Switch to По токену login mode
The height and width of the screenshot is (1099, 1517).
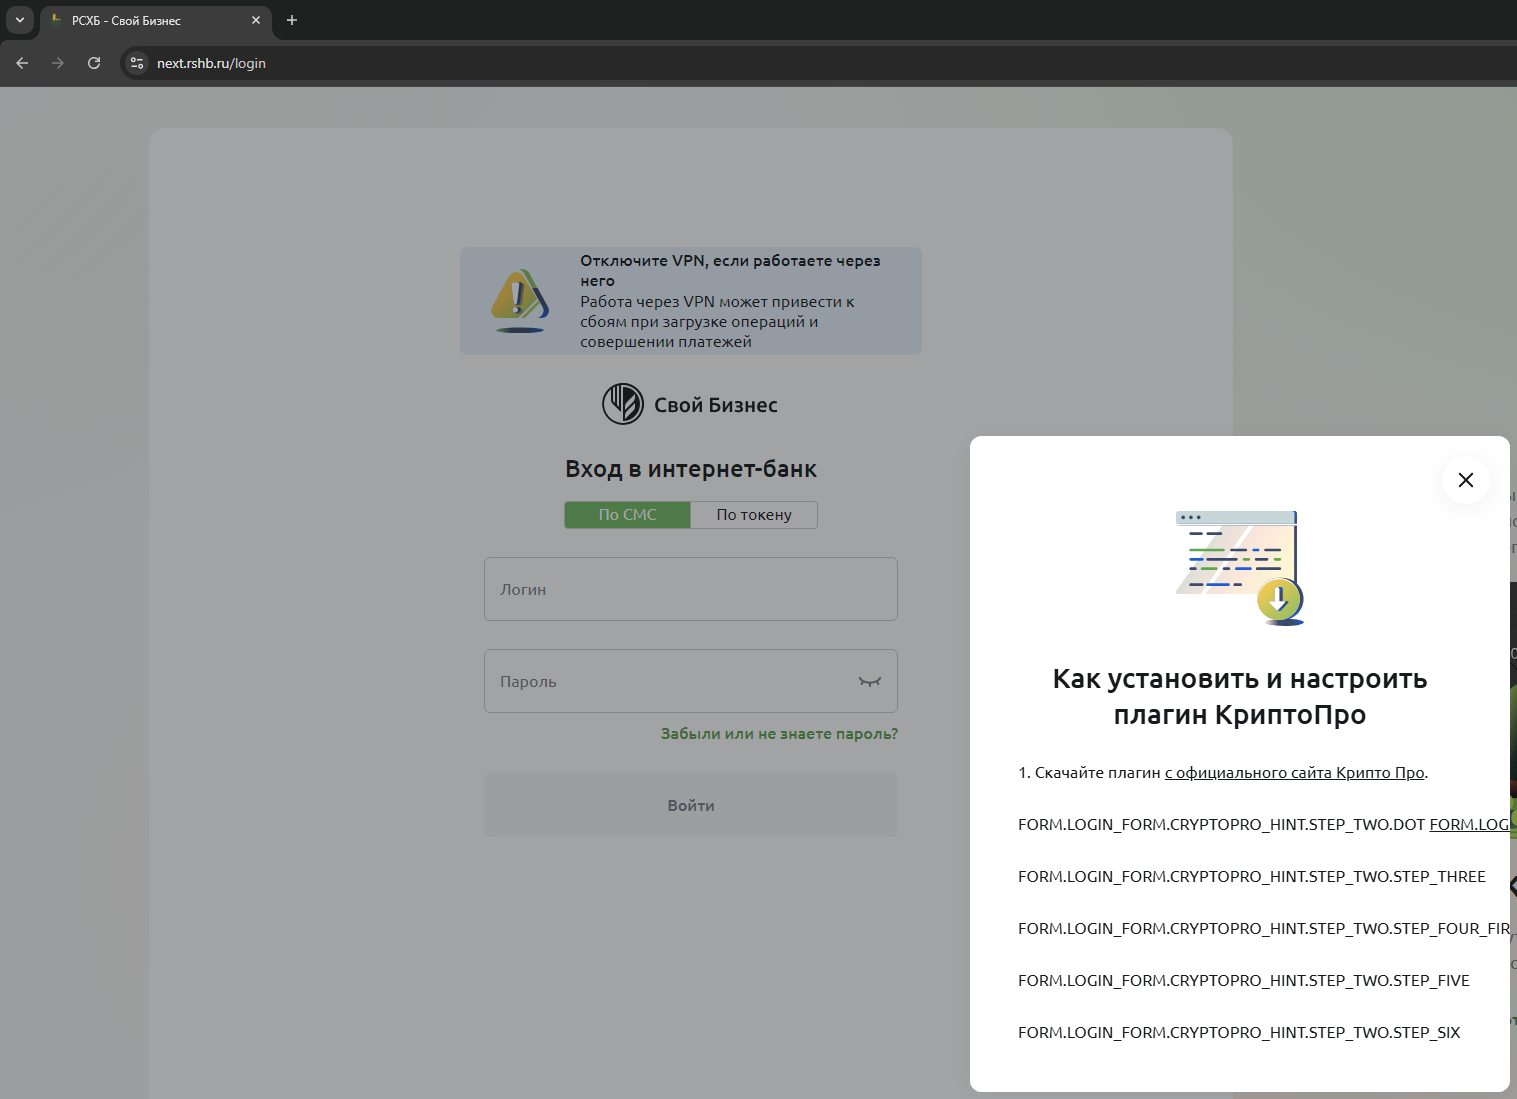coord(754,515)
